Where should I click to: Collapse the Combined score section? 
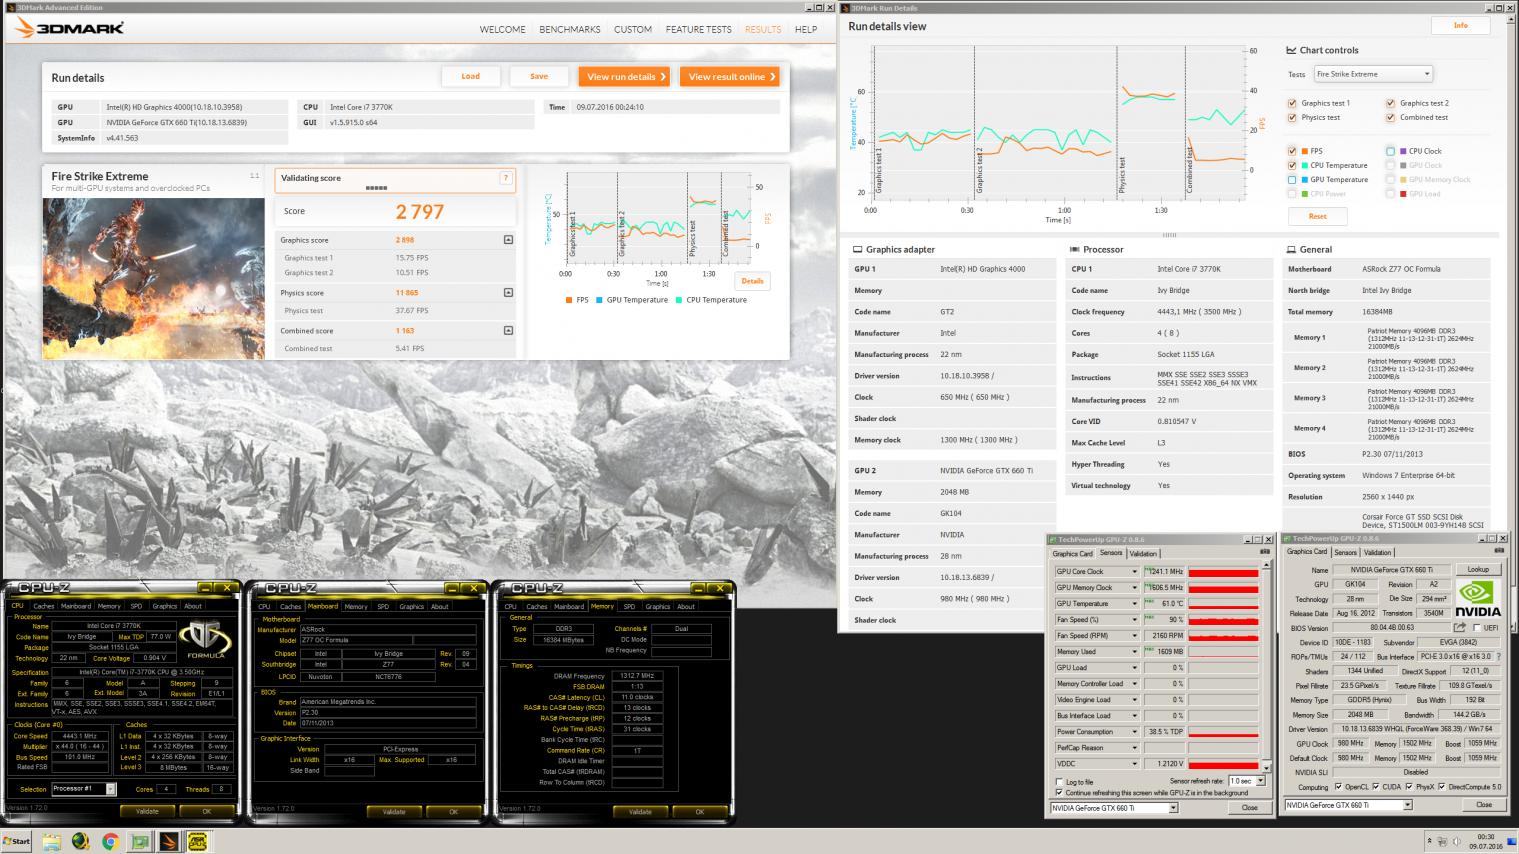(x=508, y=331)
